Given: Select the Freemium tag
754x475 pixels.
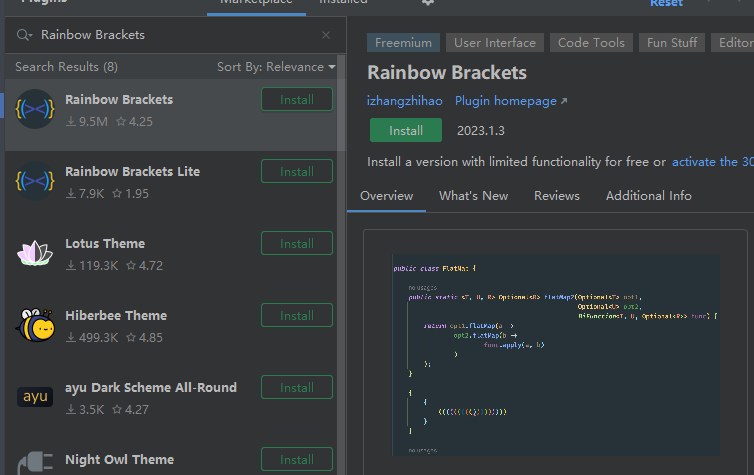Looking at the screenshot, I should [x=403, y=43].
